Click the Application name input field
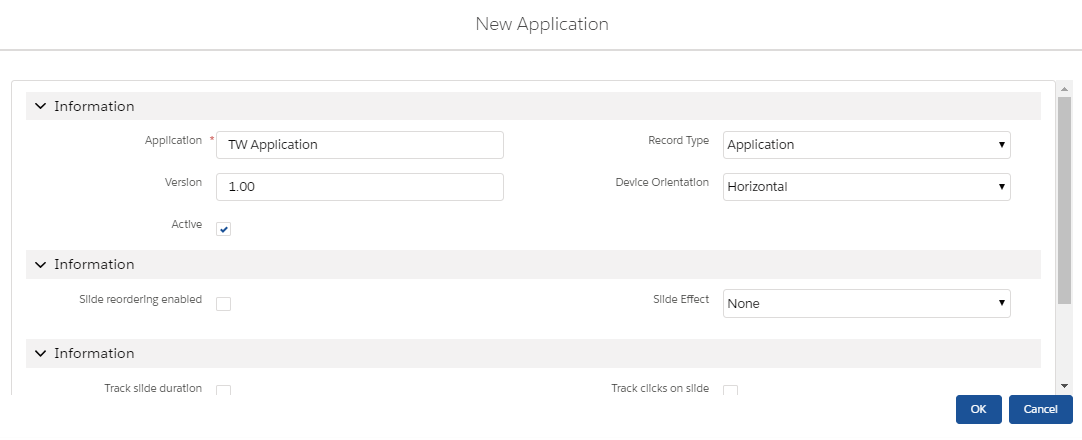The image size is (1082, 440). coord(360,145)
